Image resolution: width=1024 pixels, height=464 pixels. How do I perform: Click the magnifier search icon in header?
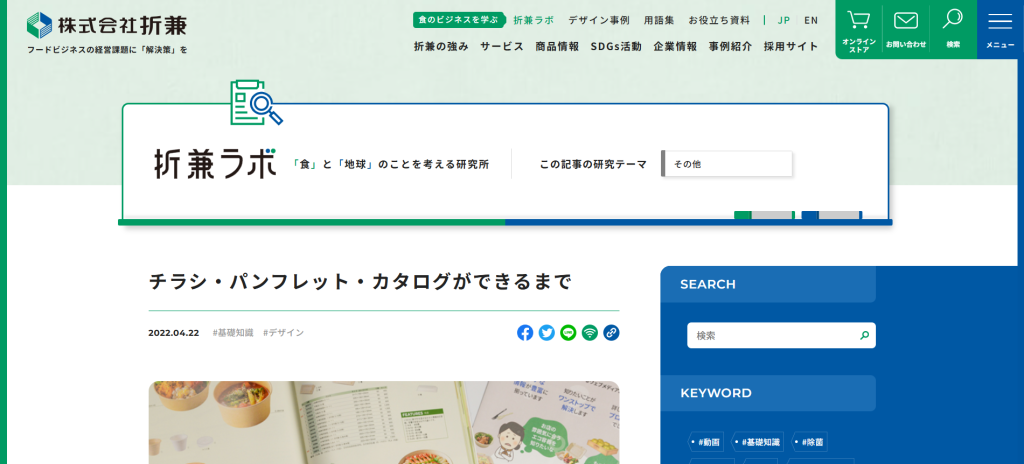click(953, 29)
